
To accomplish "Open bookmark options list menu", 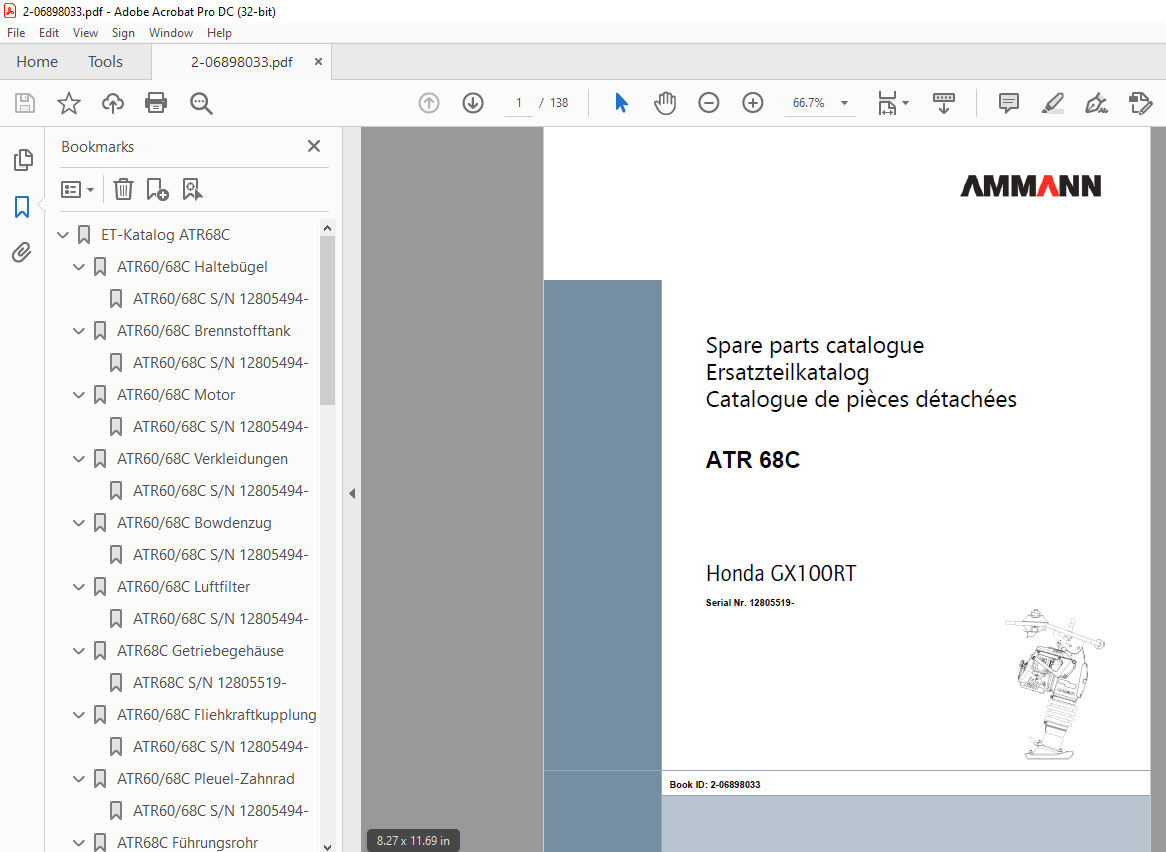I will tap(77, 190).
